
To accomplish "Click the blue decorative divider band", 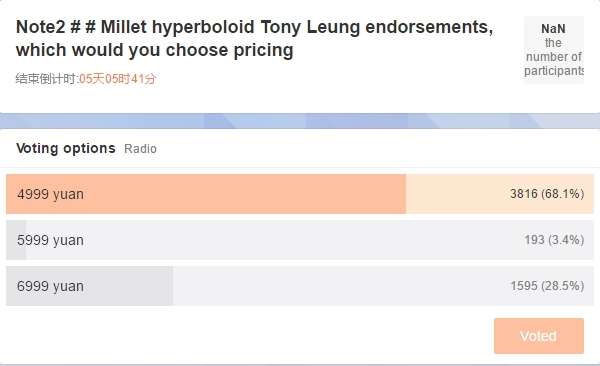I will click(300, 121).
